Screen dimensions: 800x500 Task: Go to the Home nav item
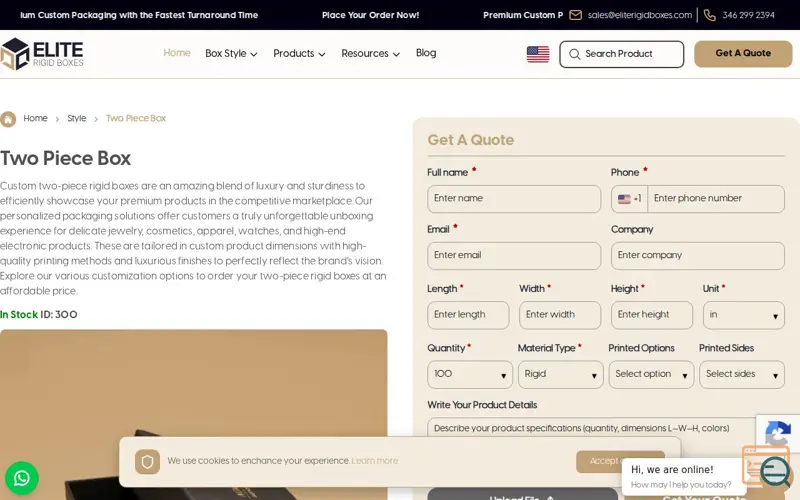click(x=177, y=53)
